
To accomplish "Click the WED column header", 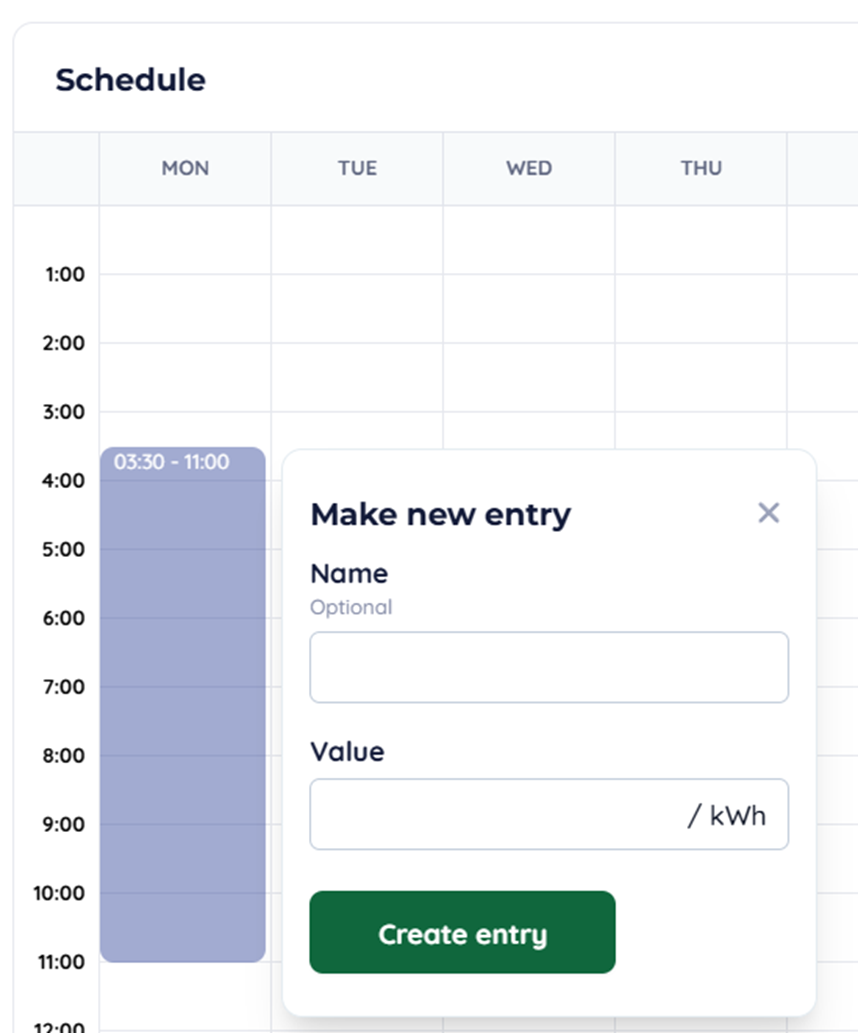I will click(529, 168).
